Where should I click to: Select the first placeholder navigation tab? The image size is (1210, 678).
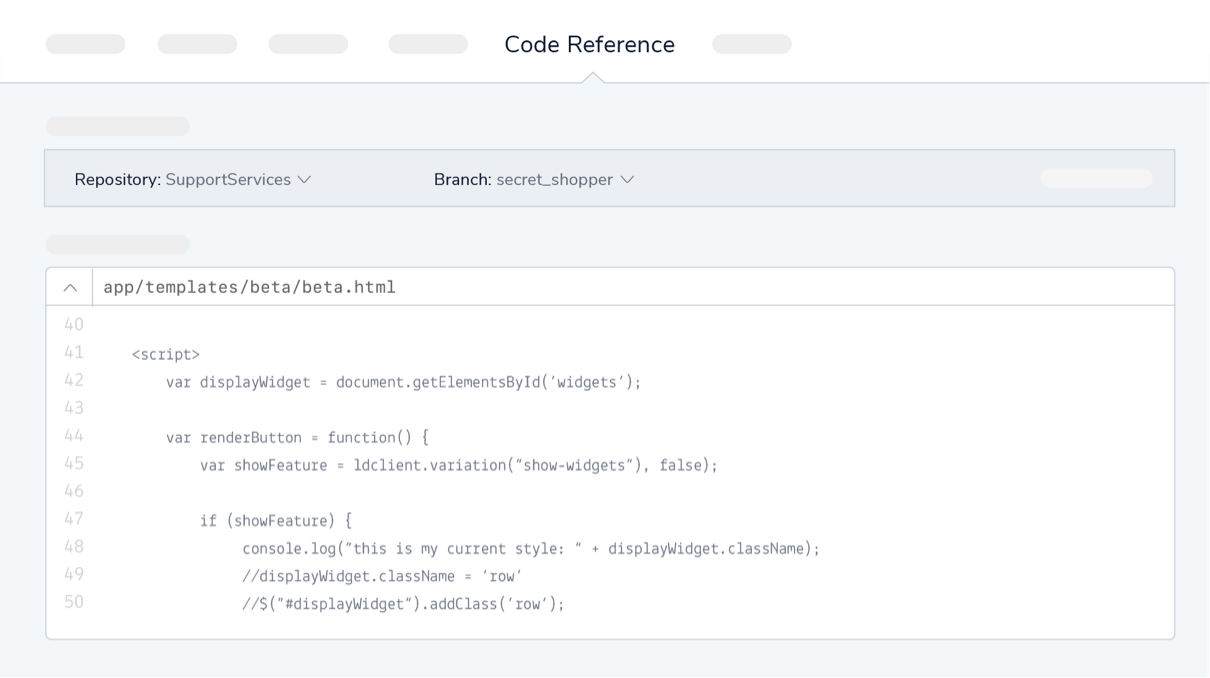85,44
